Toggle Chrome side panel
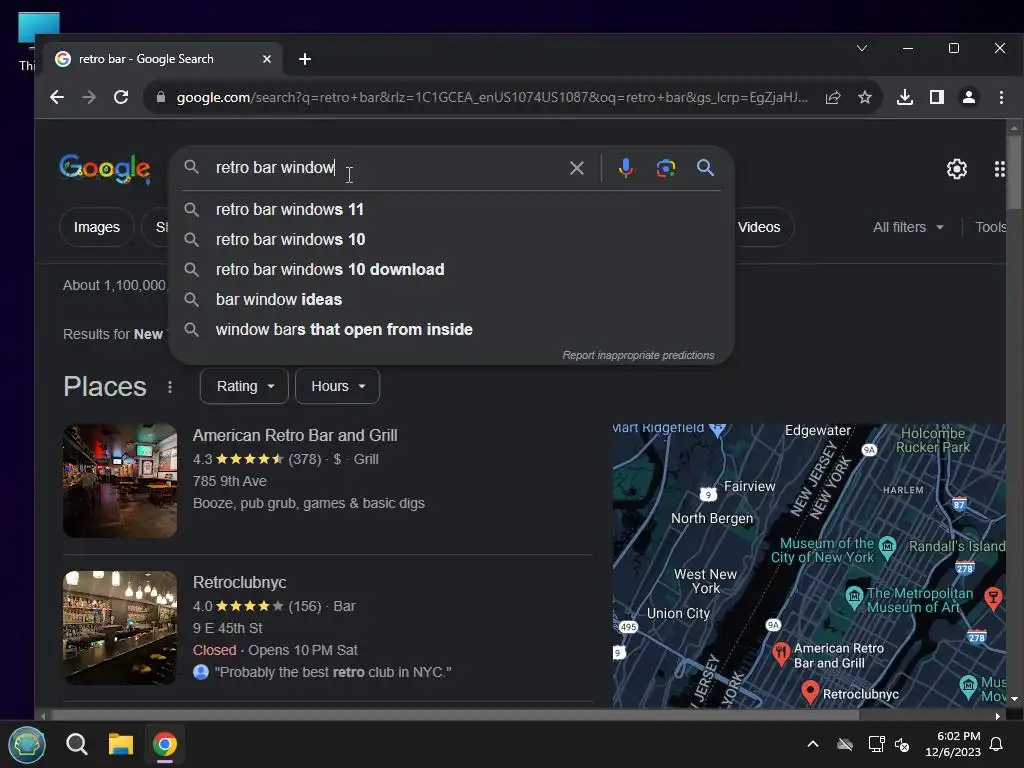The image size is (1024, 768). [936, 97]
